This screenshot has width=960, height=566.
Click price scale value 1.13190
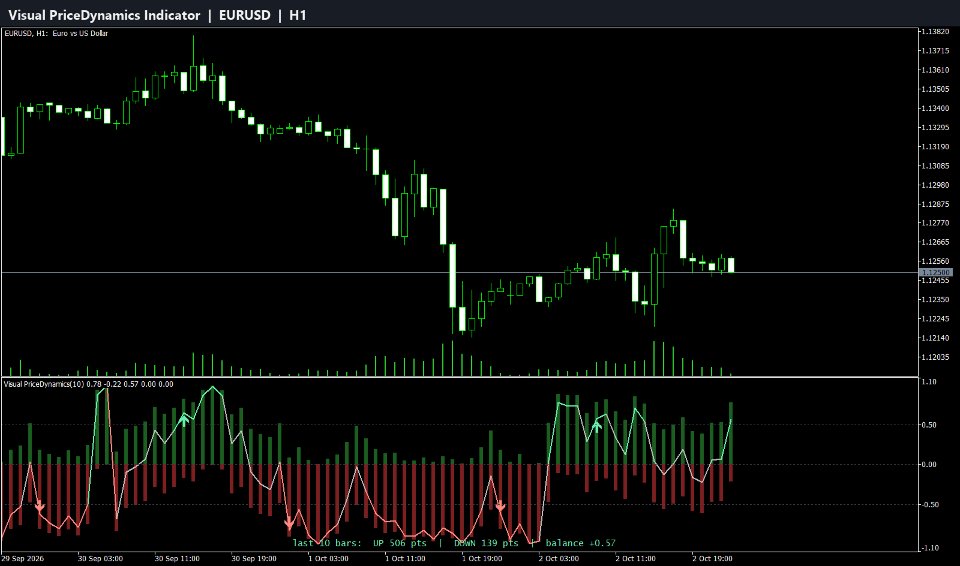(936, 146)
